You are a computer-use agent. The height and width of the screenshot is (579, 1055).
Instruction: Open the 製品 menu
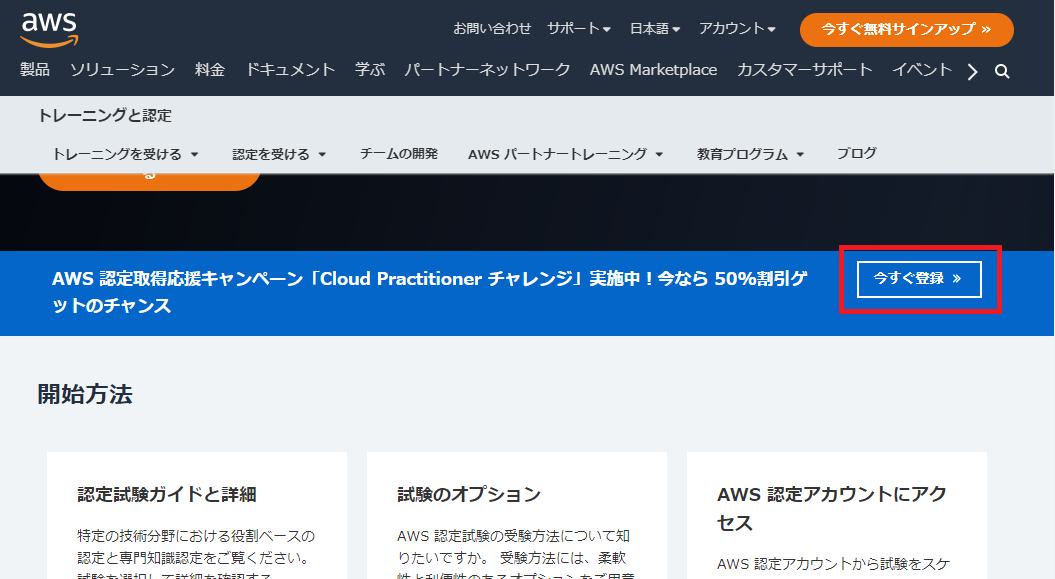[35, 70]
